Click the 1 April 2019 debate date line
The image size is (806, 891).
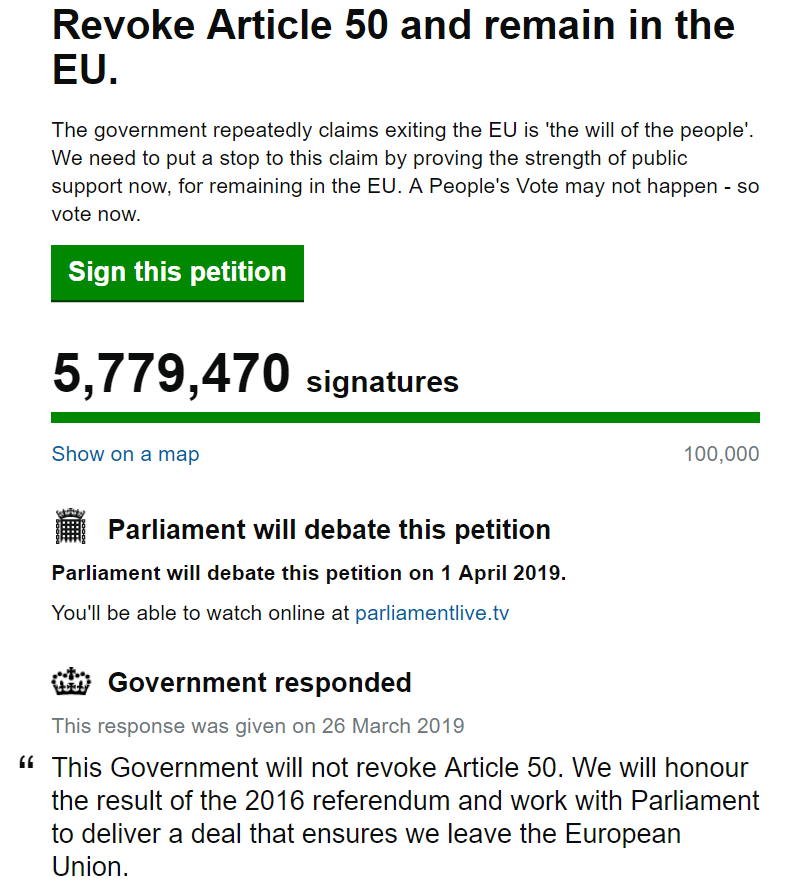click(309, 573)
